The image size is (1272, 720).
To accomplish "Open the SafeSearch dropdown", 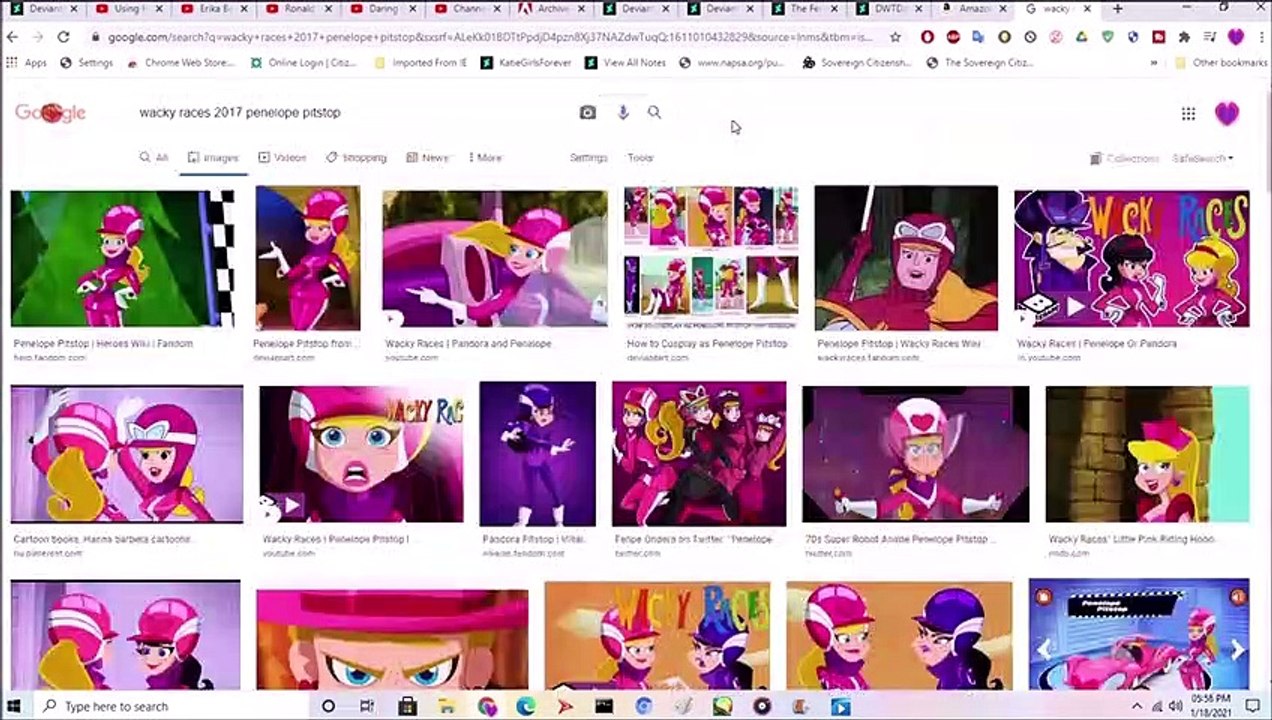I will click(1203, 158).
